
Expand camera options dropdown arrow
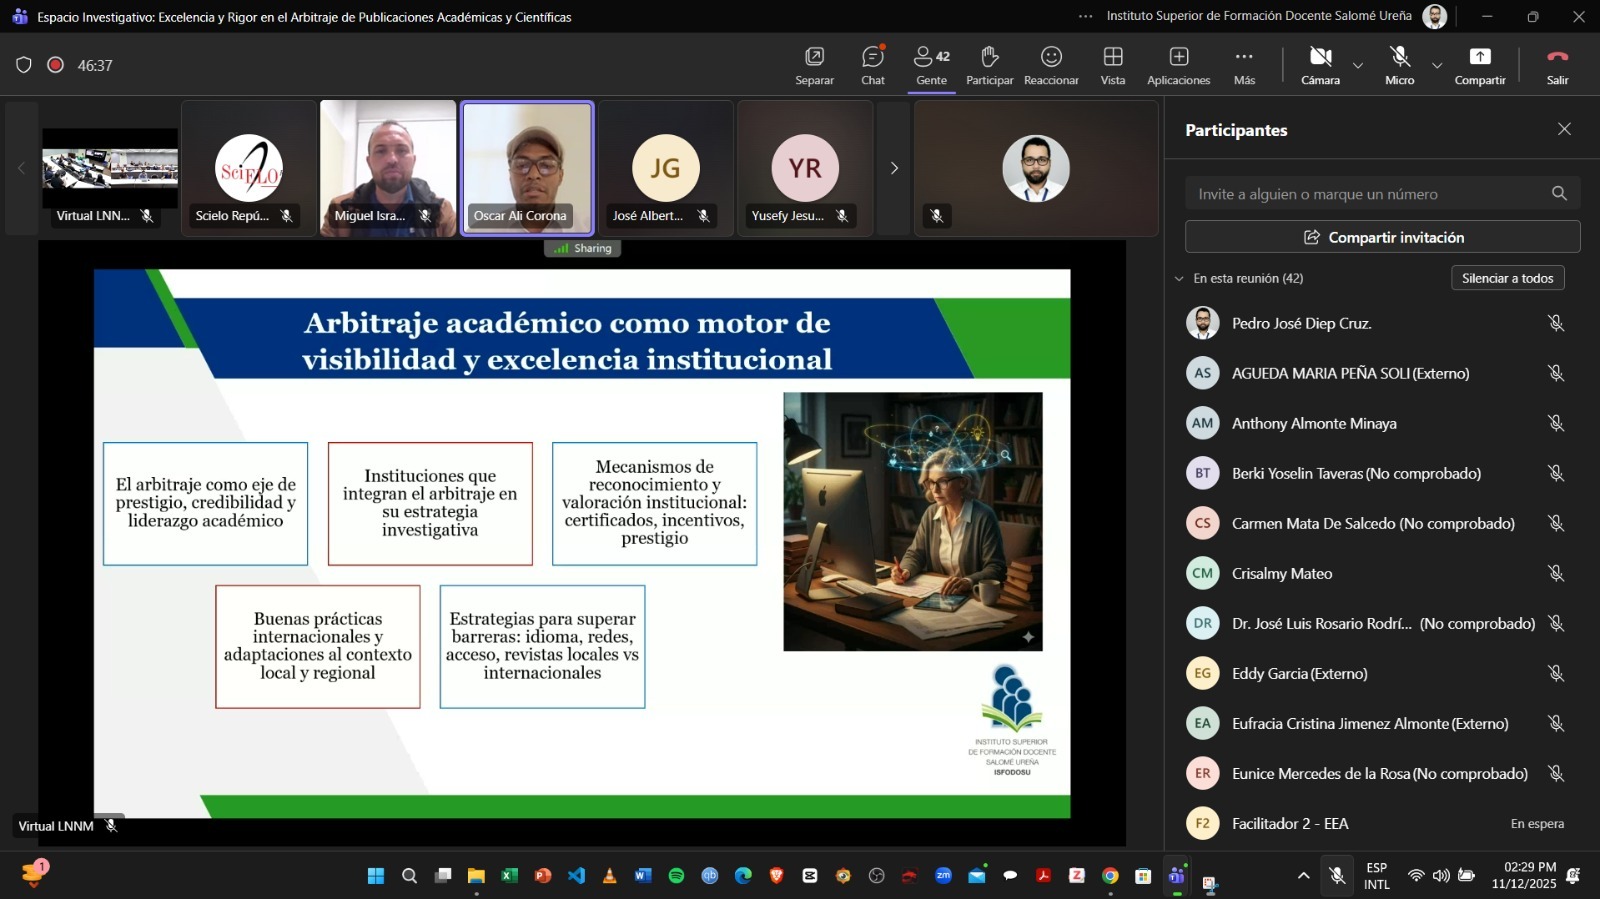click(1358, 66)
